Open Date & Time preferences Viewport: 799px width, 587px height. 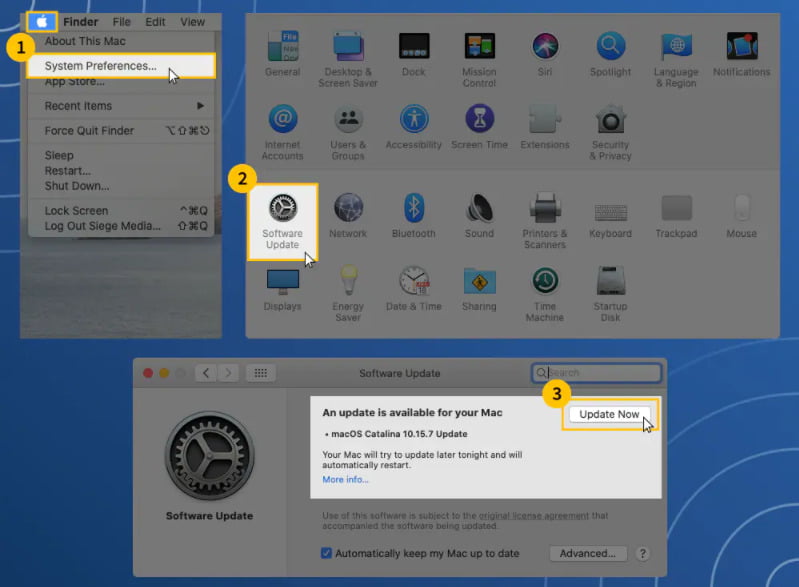pyautogui.click(x=414, y=280)
